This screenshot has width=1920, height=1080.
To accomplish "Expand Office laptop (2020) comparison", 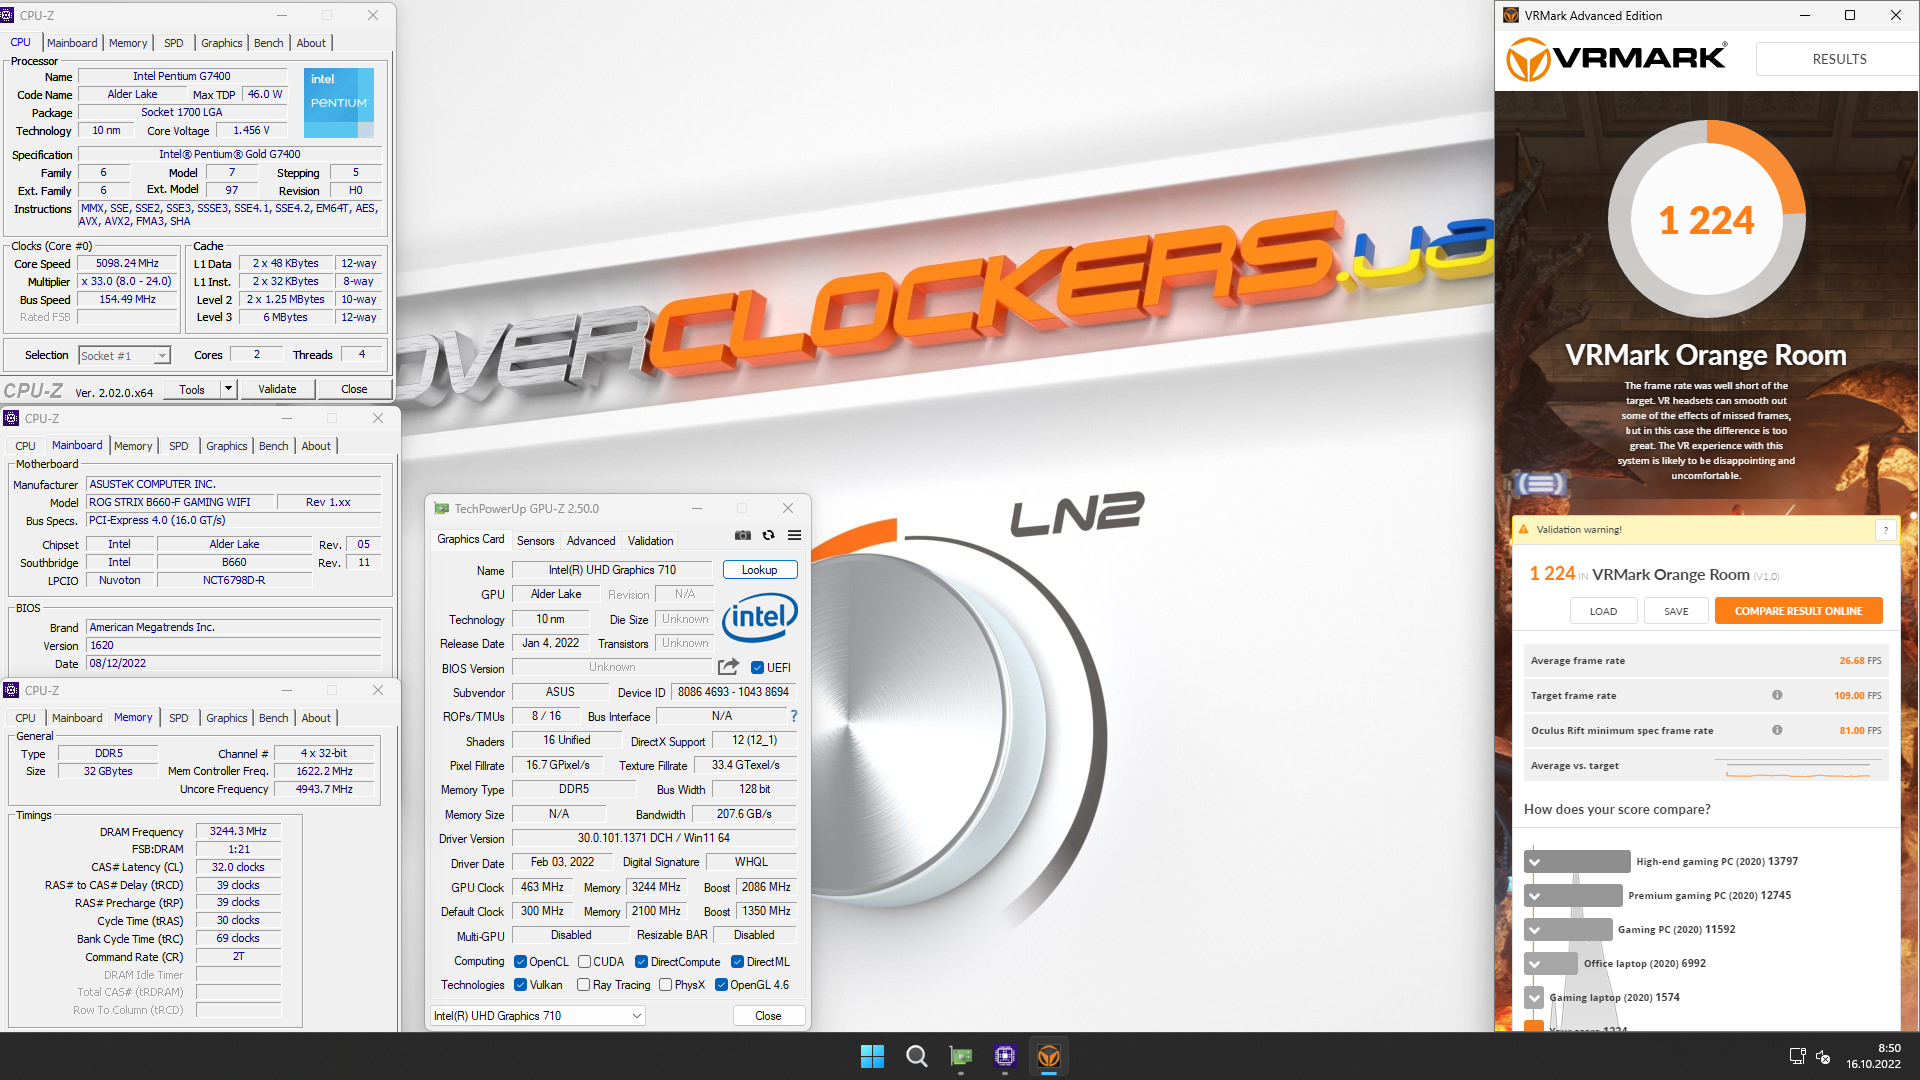I will (x=1534, y=963).
